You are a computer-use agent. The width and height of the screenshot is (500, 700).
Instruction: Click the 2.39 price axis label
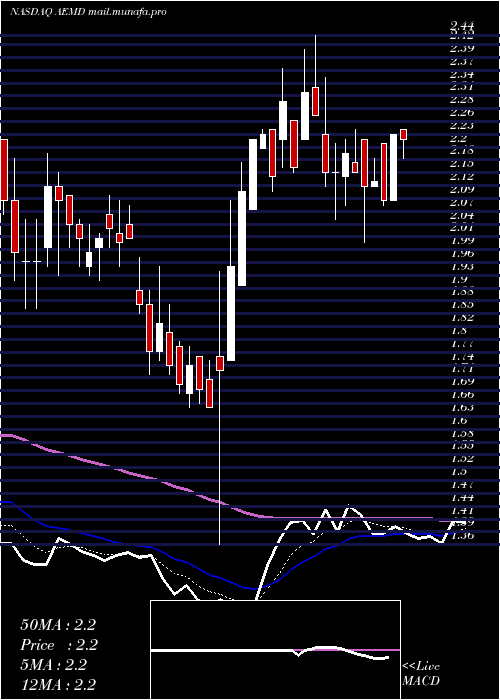[462, 48]
